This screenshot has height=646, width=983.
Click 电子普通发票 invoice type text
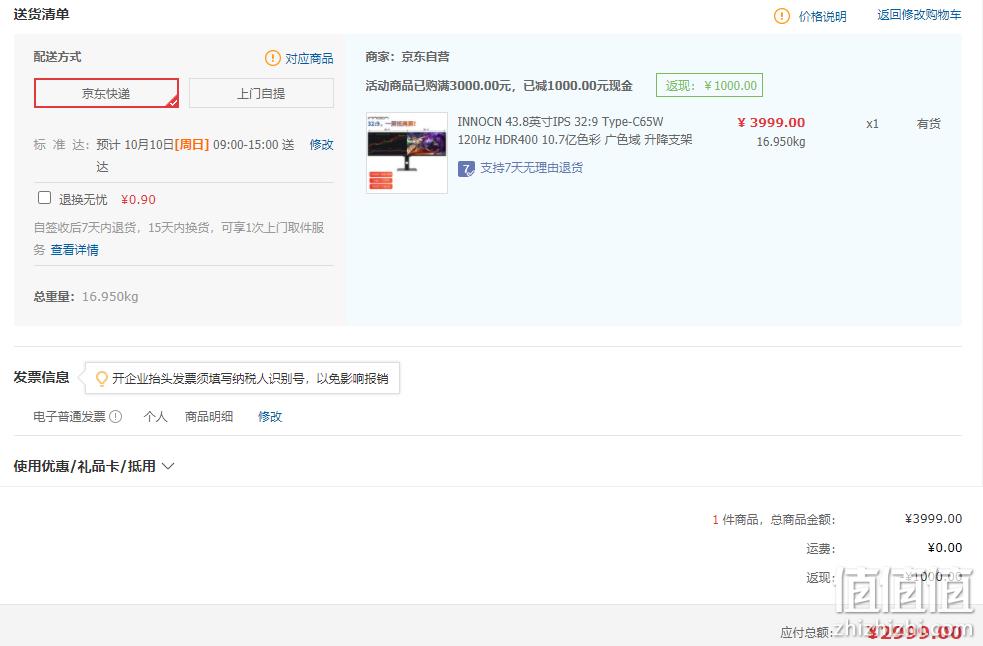[70, 416]
